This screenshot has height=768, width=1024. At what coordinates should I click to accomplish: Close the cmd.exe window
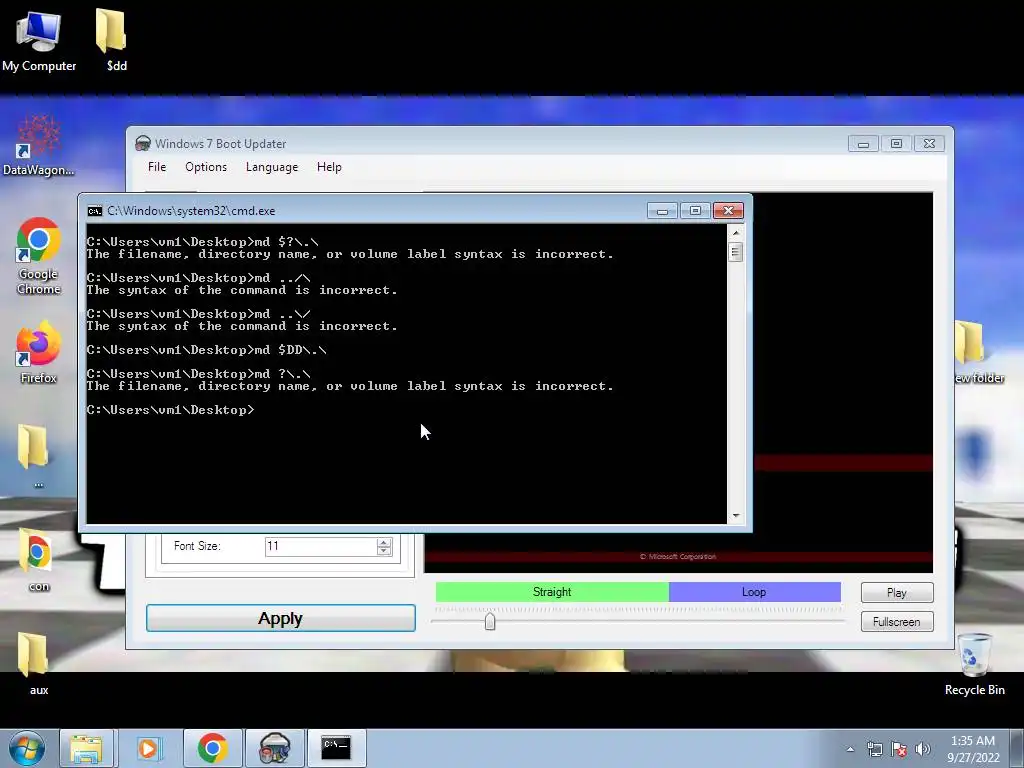728,211
